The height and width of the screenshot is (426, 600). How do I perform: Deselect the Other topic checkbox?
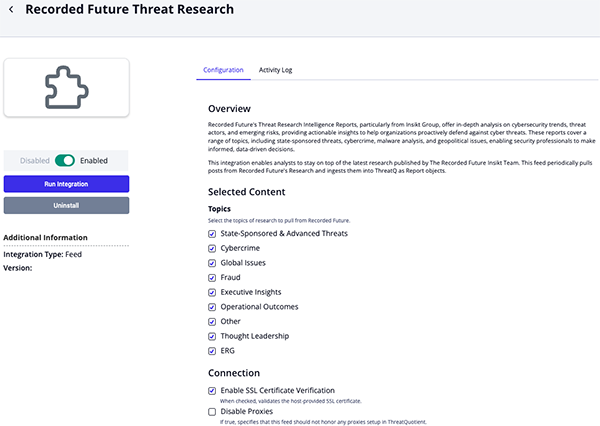tap(212, 322)
